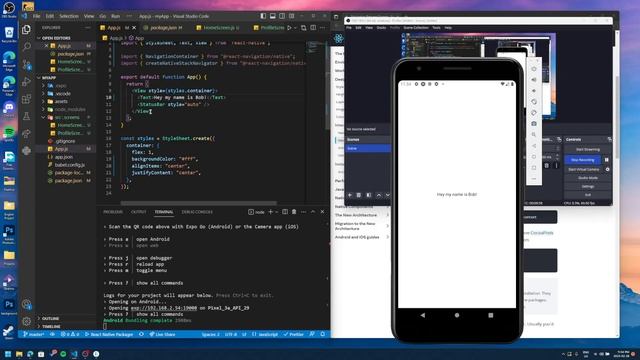Click Start Virtual Camera in OBS
Viewport: 640px width, 360px height.
click(584, 169)
